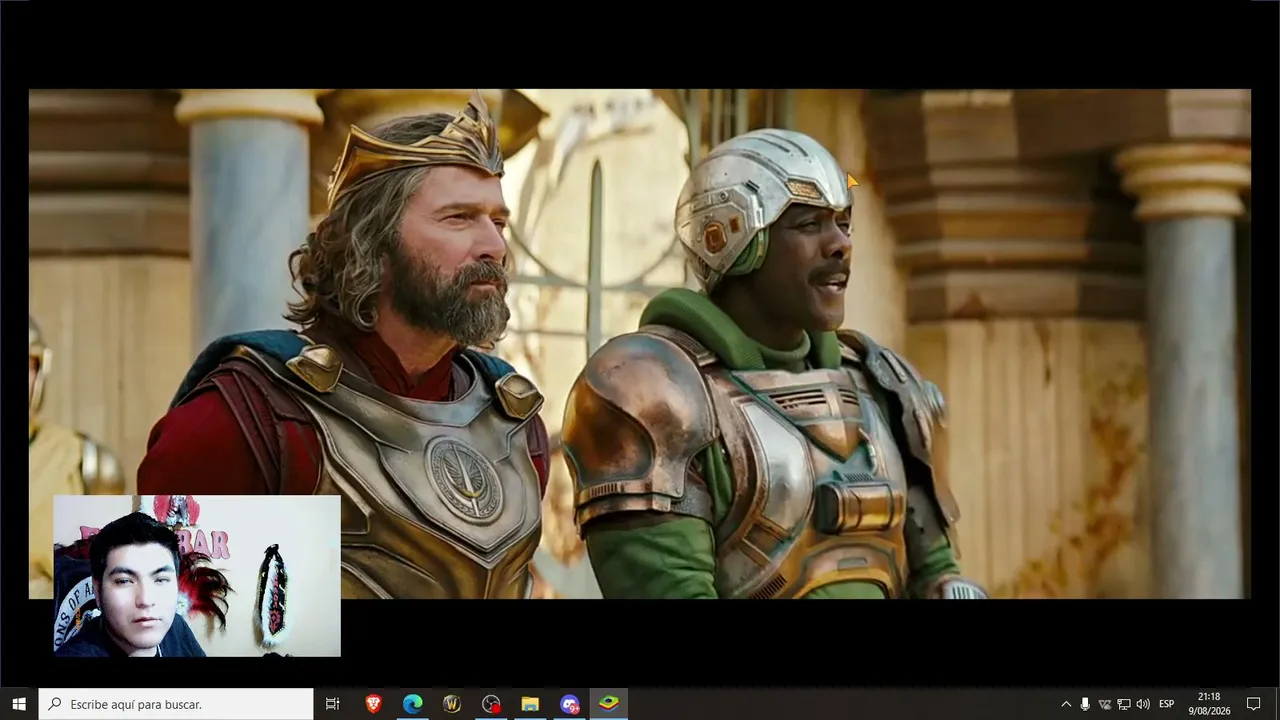Switch to Microsoft Edge in the taskbar
The image size is (1280, 720).
pyautogui.click(x=412, y=704)
